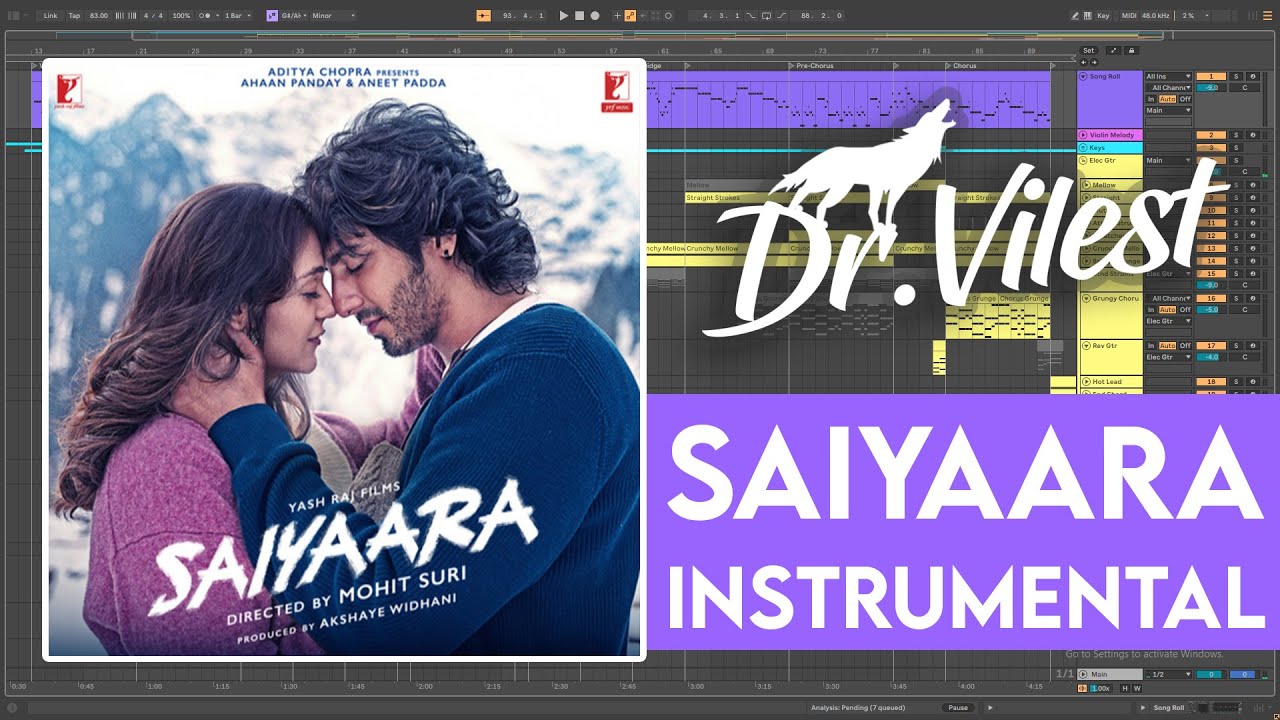This screenshot has height=720, width=1280.
Task: Collapse the Song Roll track
Action: (x=1083, y=76)
